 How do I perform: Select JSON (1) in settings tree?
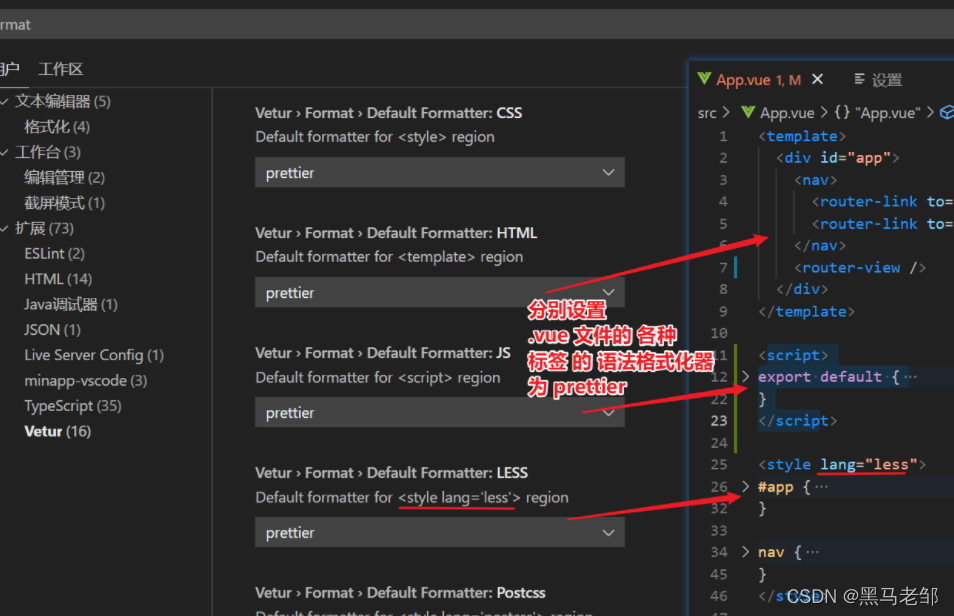pos(52,329)
